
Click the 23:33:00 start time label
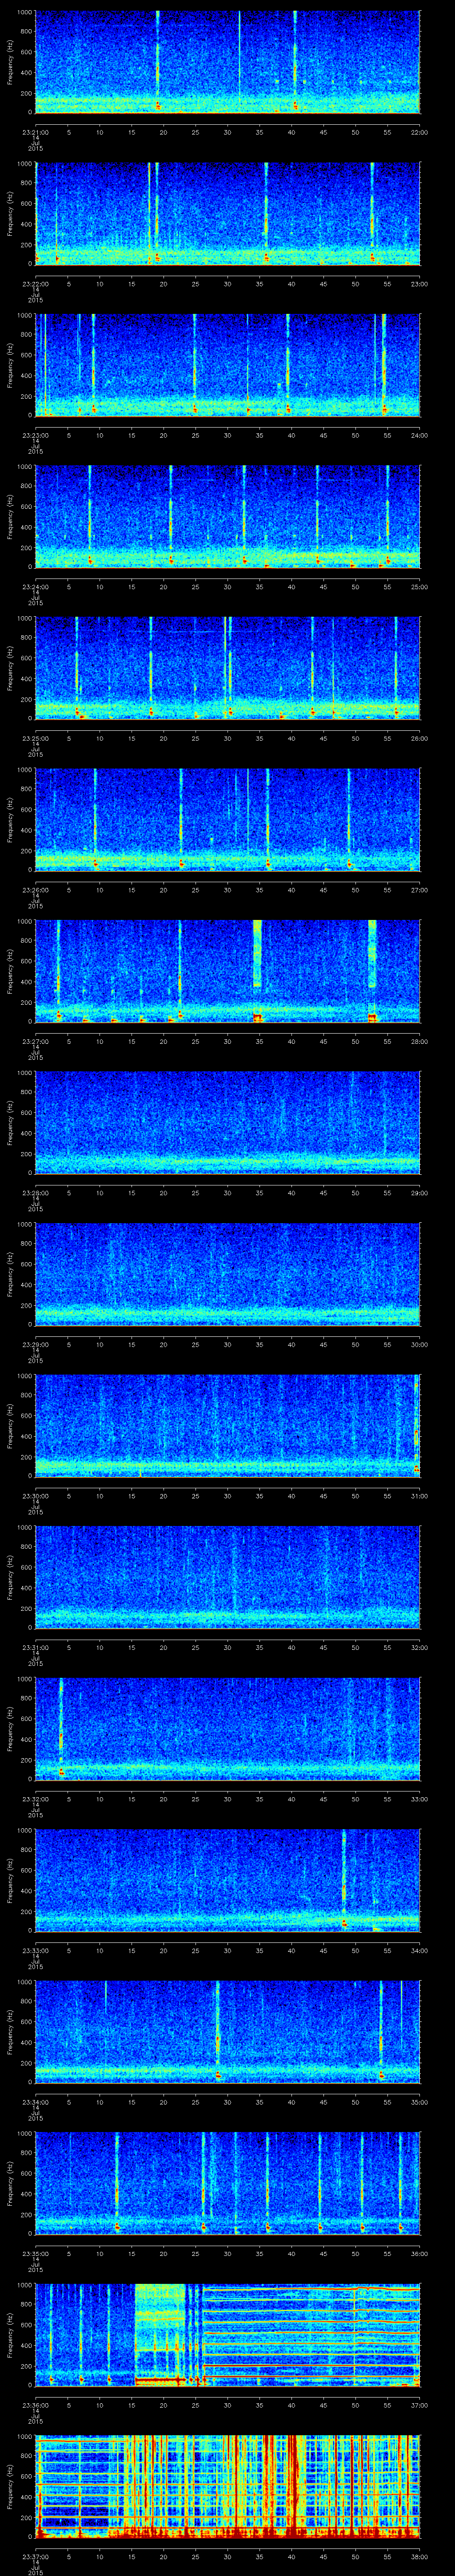coord(35,1950)
